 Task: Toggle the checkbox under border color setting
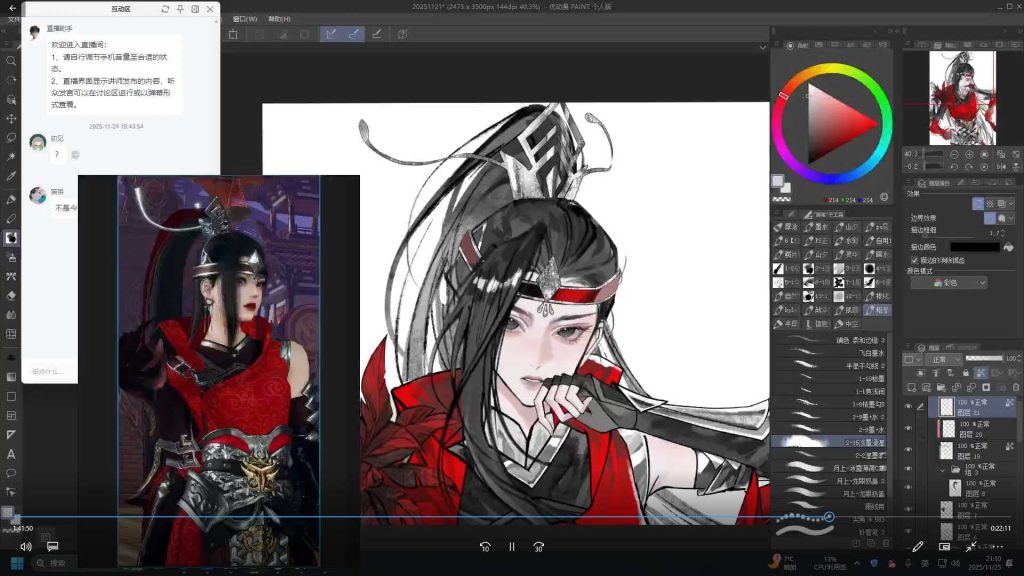pyautogui.click(x=914, y=260)
